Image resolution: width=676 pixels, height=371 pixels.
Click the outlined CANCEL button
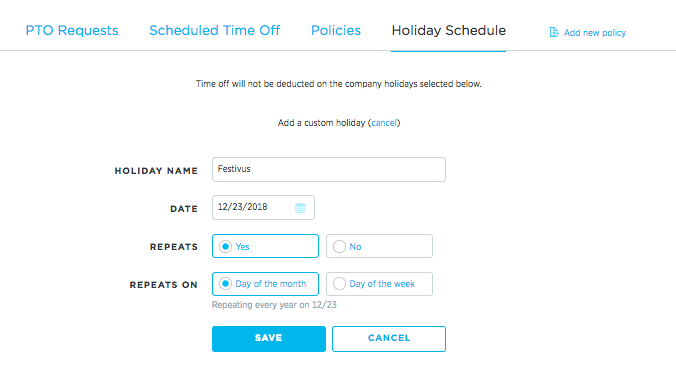click(x=389, y=339)
